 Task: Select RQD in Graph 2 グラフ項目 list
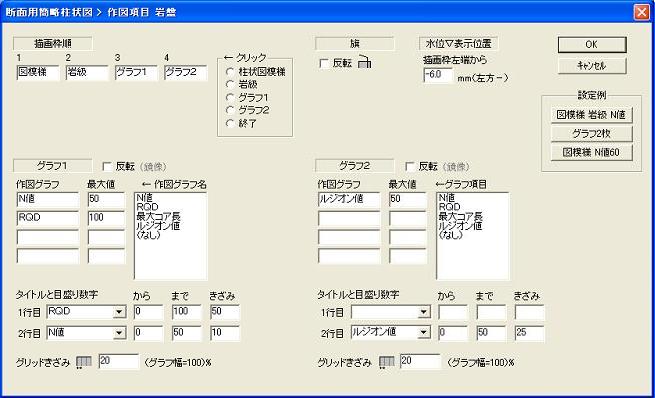pos(449,207)
